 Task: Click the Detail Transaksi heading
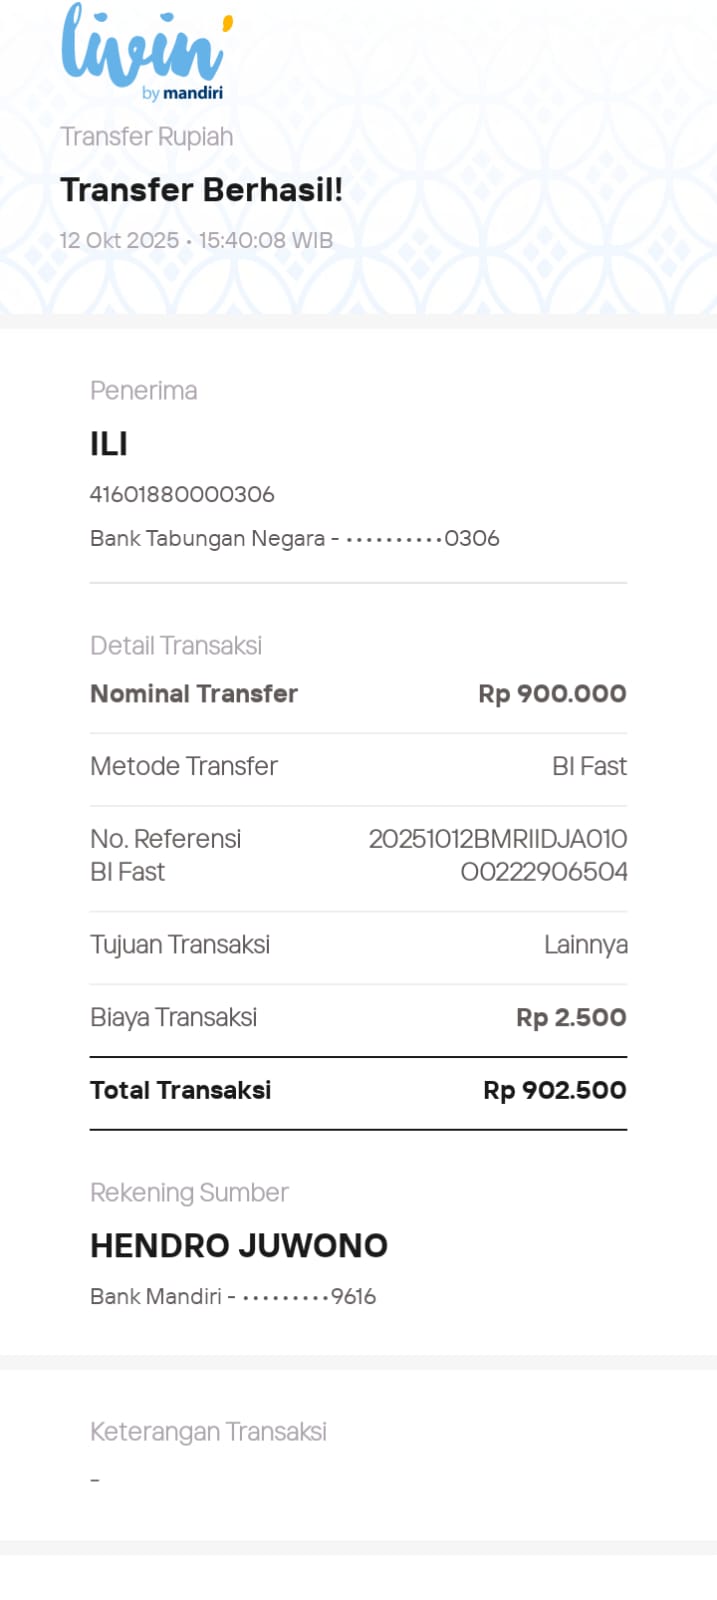[176, 646]
